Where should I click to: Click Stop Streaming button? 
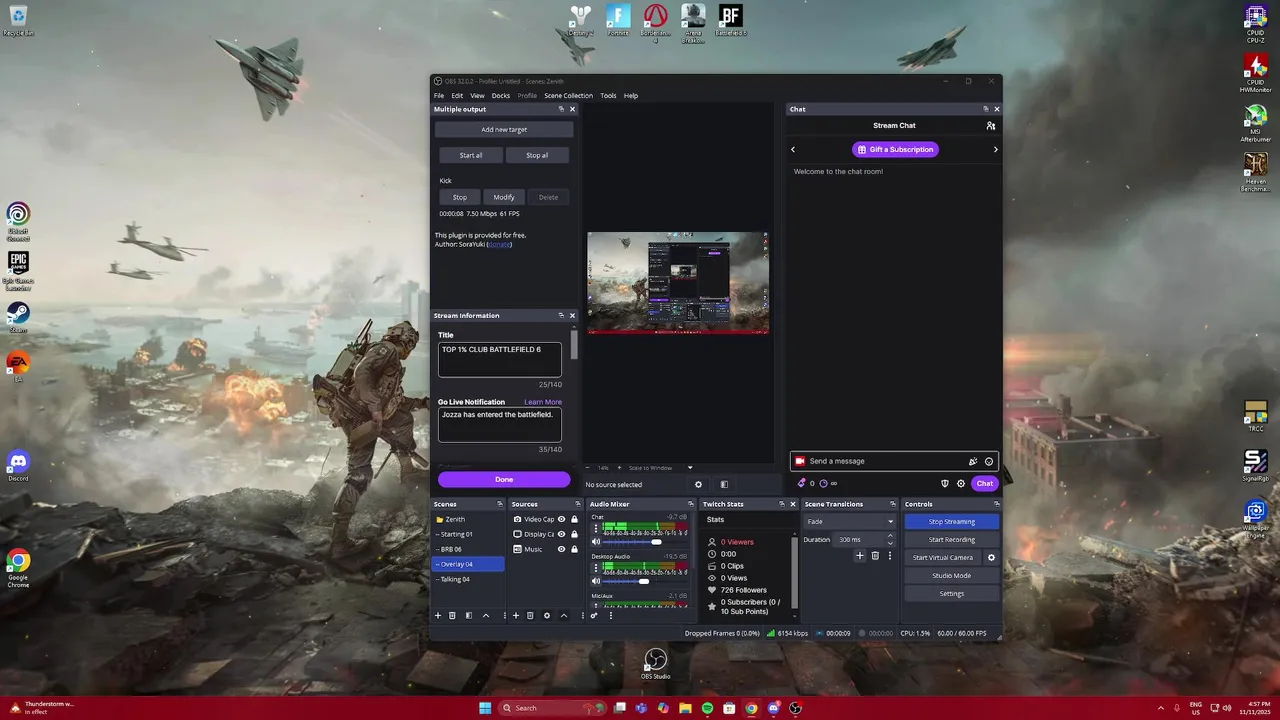[x=951, y=521]
